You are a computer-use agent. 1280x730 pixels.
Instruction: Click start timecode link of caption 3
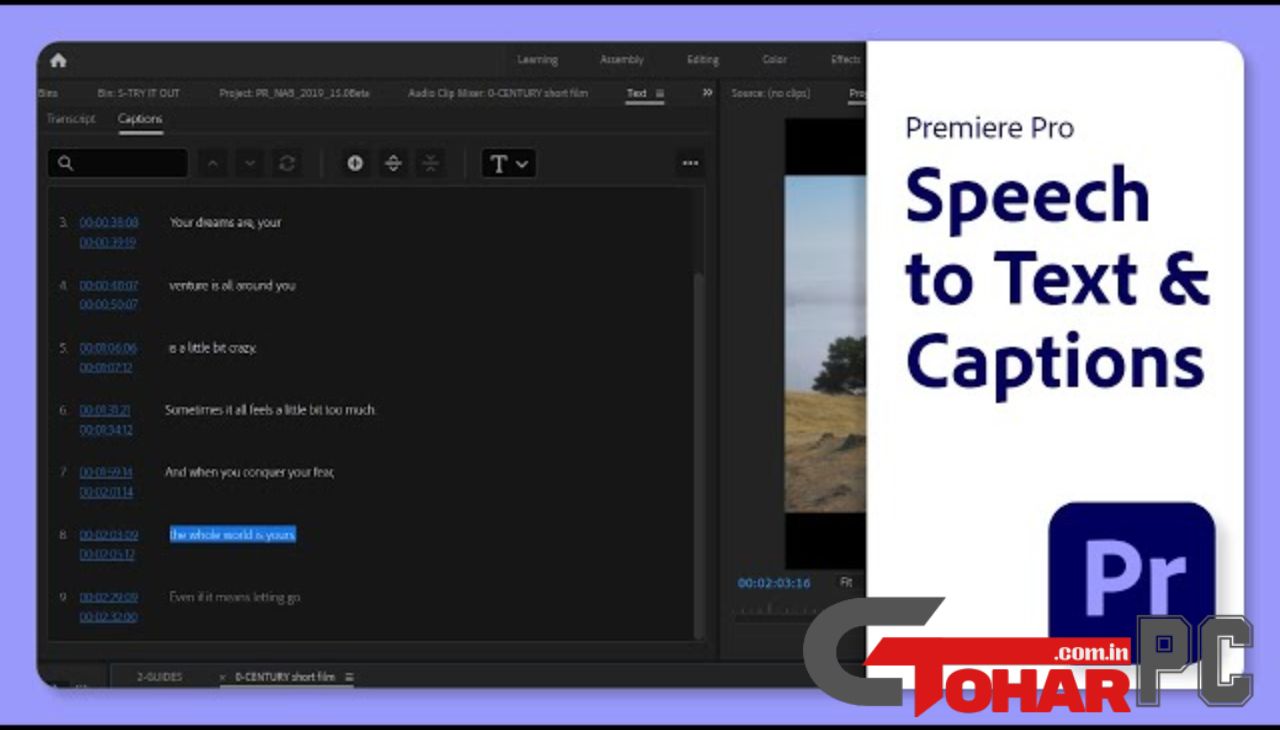pos(109,223)
